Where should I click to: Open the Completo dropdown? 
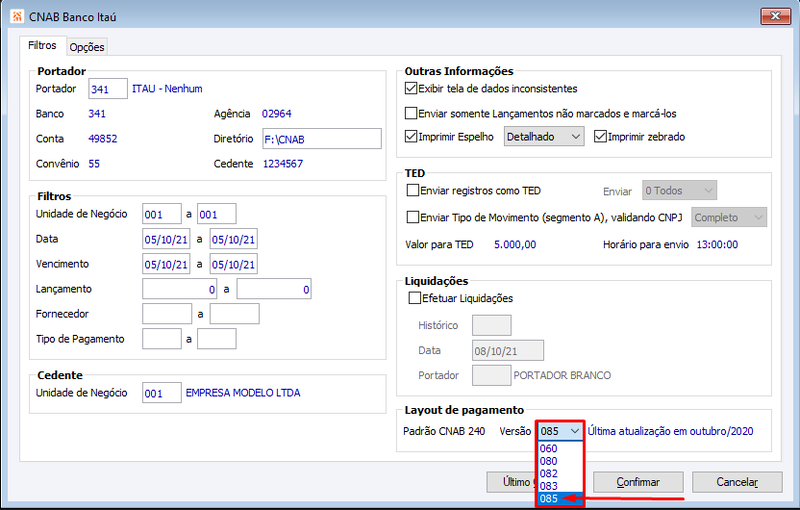[x=729, y=217]
